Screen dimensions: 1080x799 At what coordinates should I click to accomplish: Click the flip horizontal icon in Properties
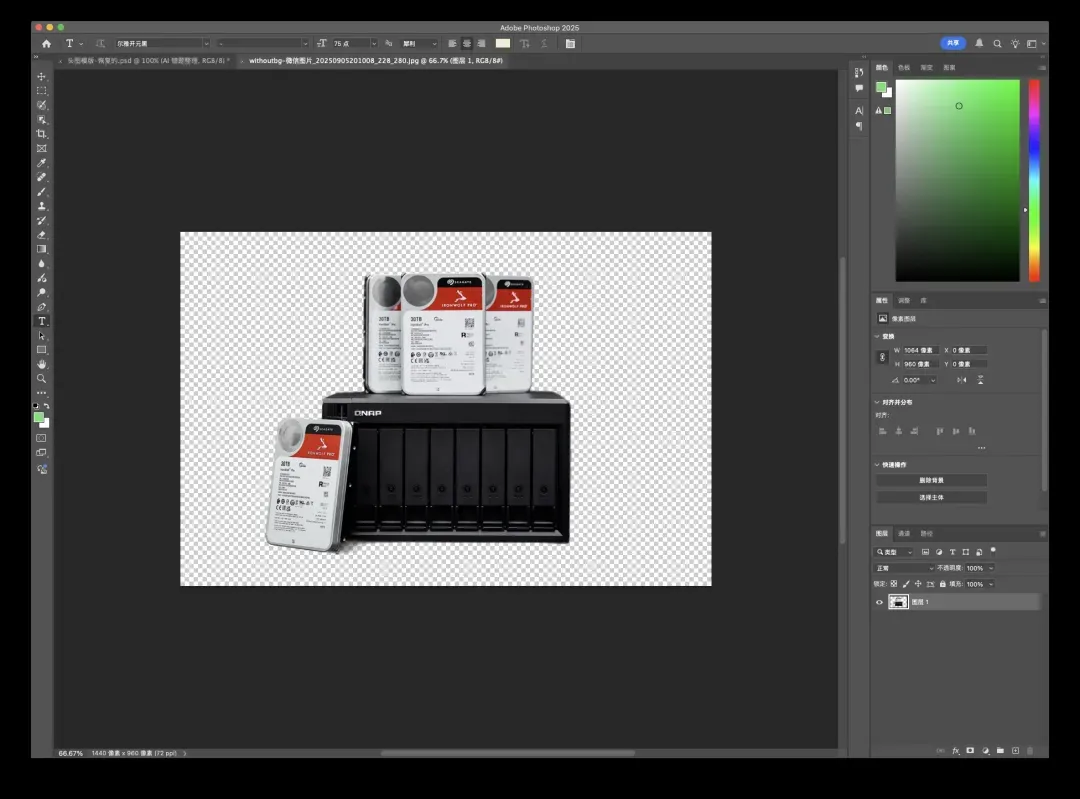point(961,380)
